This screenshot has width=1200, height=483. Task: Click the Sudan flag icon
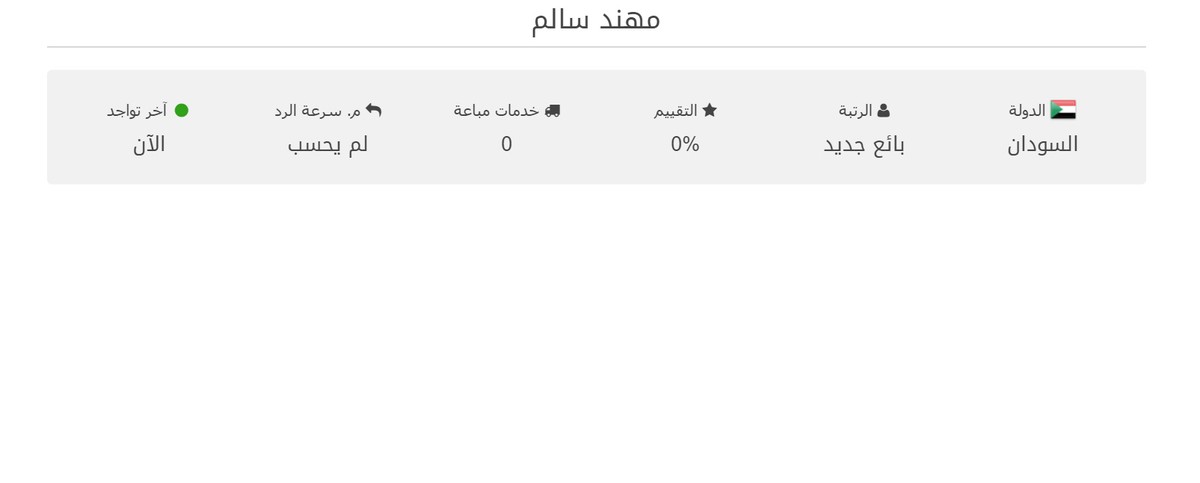1063,110
